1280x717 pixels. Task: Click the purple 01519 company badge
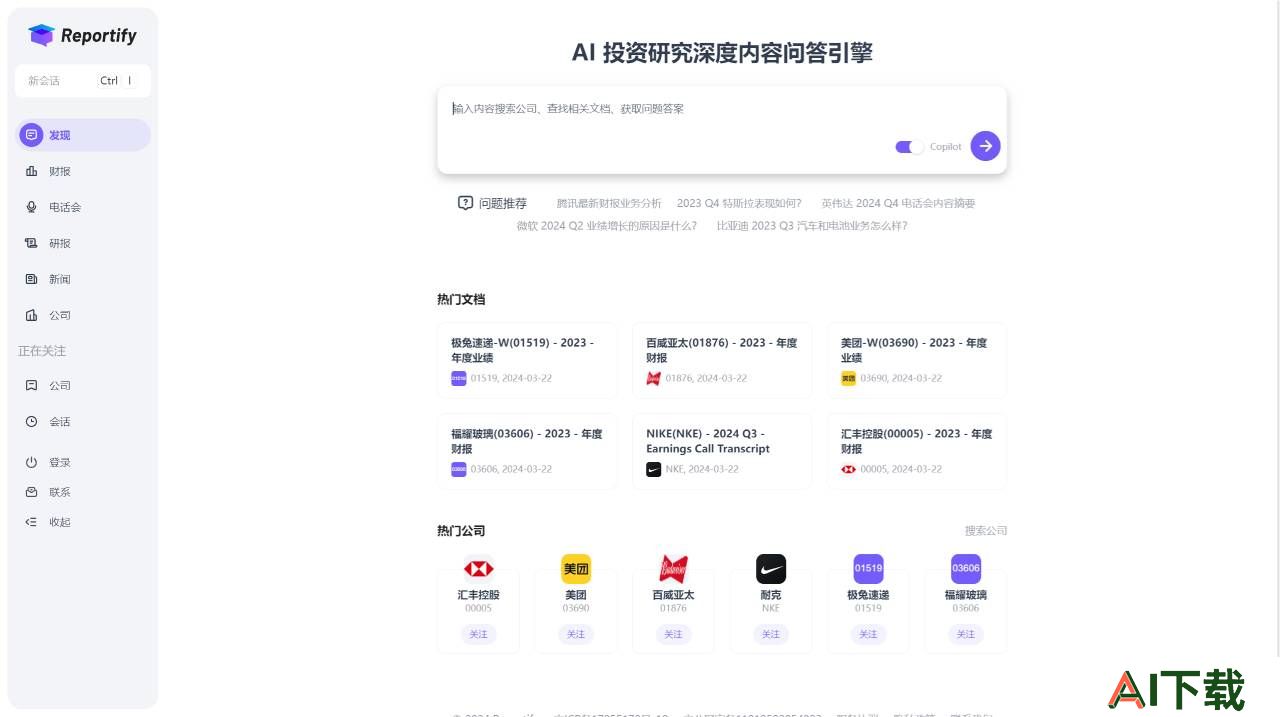(868, 569)
